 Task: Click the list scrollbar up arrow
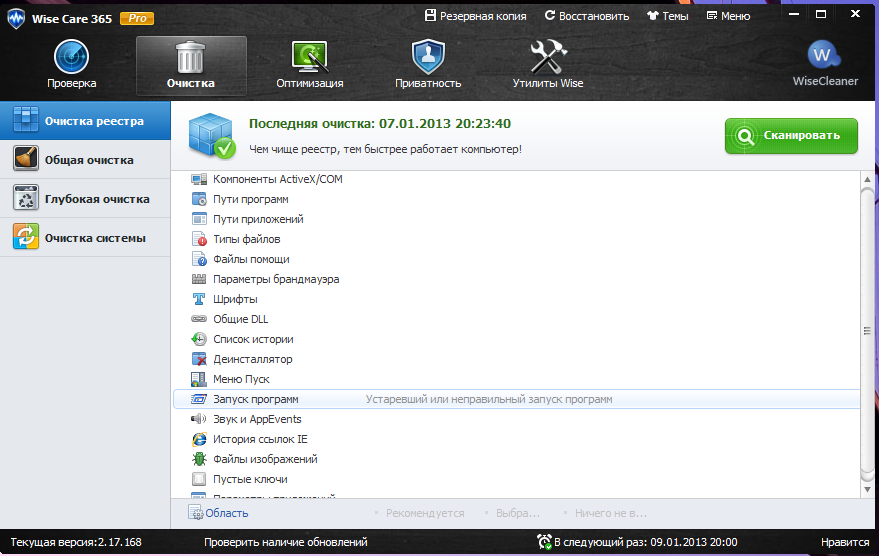tap(867, 179)
